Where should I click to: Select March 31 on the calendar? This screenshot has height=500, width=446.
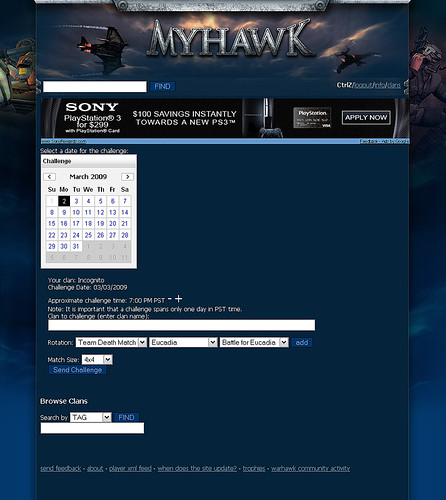point(76,246)
